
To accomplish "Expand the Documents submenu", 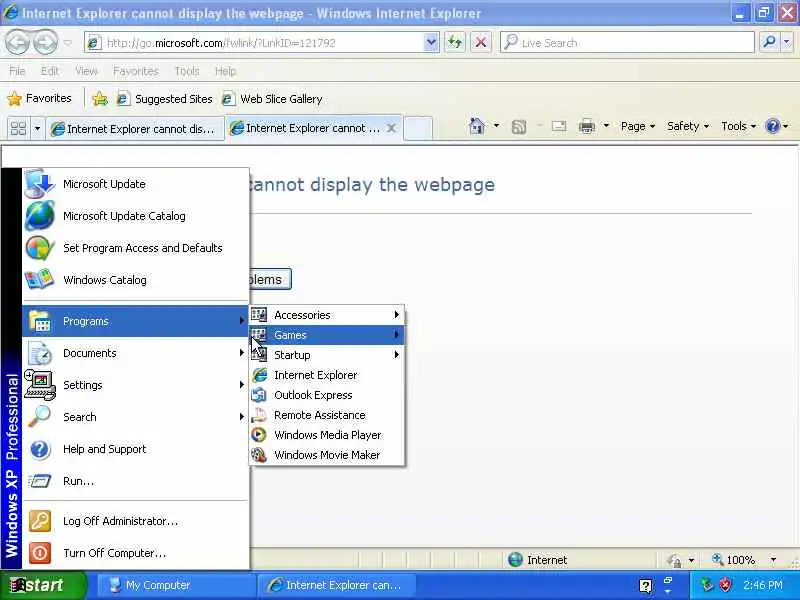I will (x=136, y=353).
